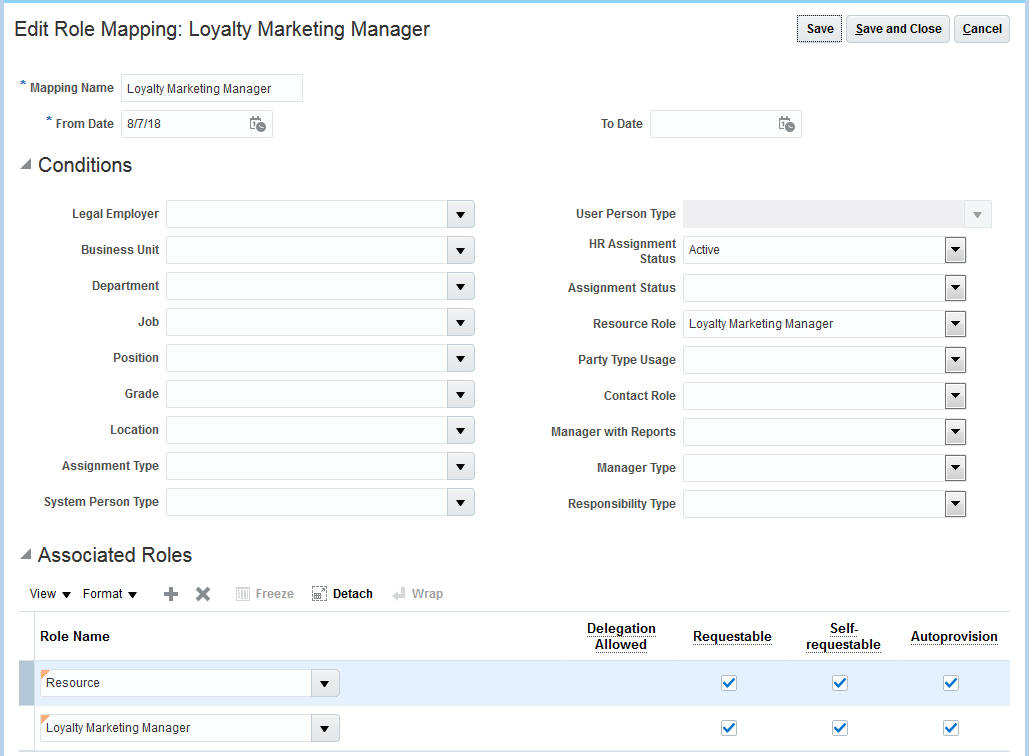Click the Cancel button
1029x756 pixels.
tap(982, 29)
